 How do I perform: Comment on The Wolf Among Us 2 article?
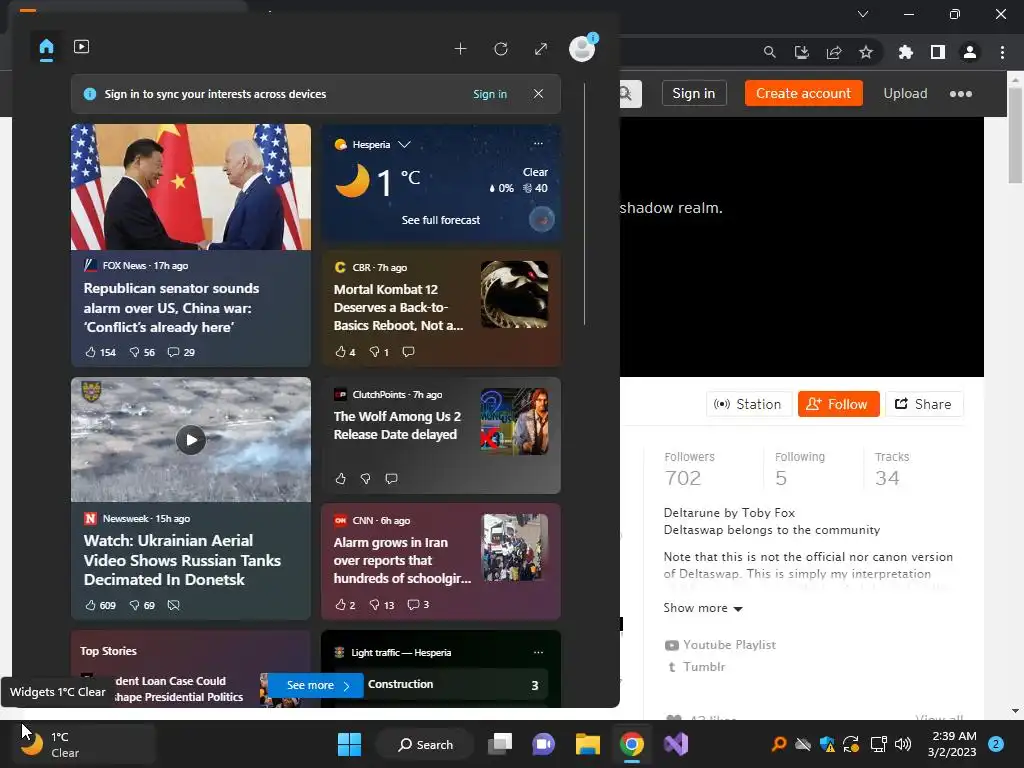pos(391,479)
